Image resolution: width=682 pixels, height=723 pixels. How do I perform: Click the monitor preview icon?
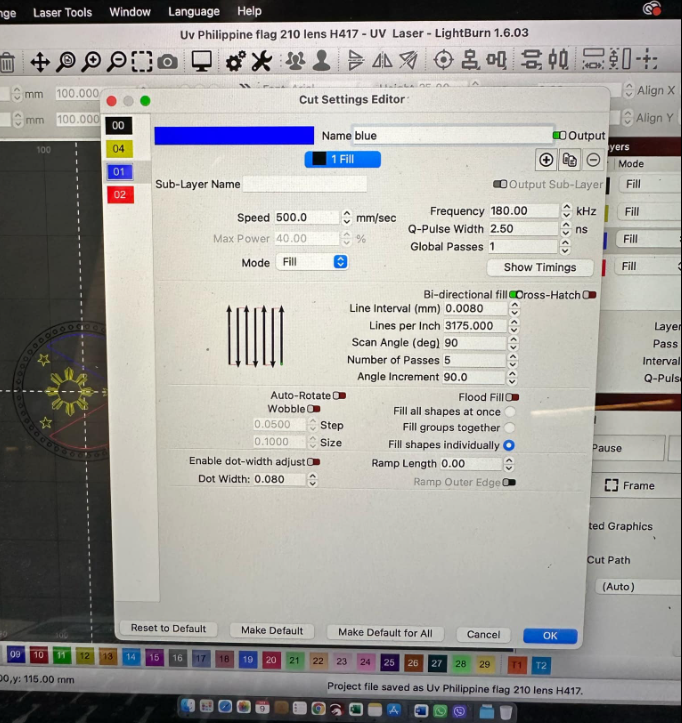[x=202, y=62]
